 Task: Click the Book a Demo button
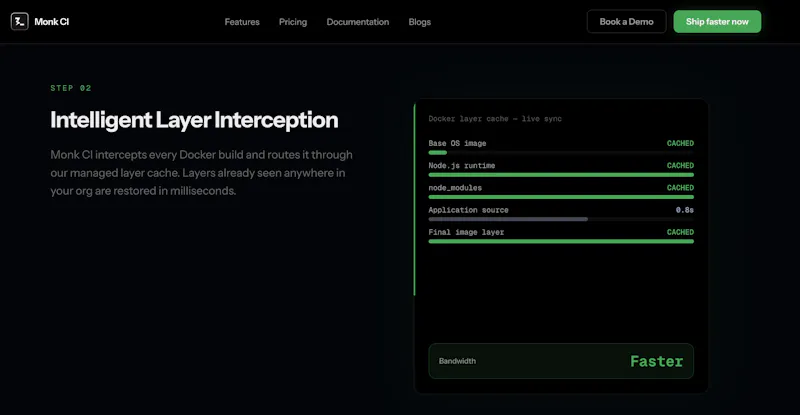(x=626, y=21)
